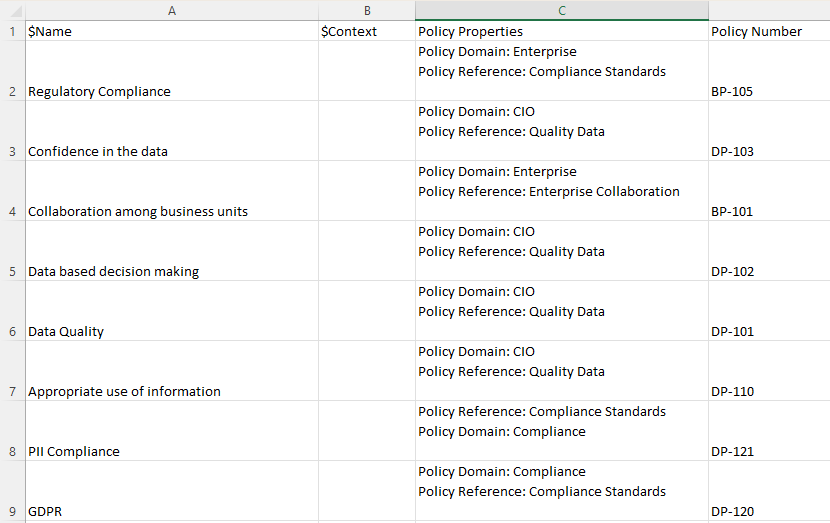Image resolution: width=830 pixels, height=523 pixels.
Task: Select the row 5 header
Action: (x=12, y=271)
